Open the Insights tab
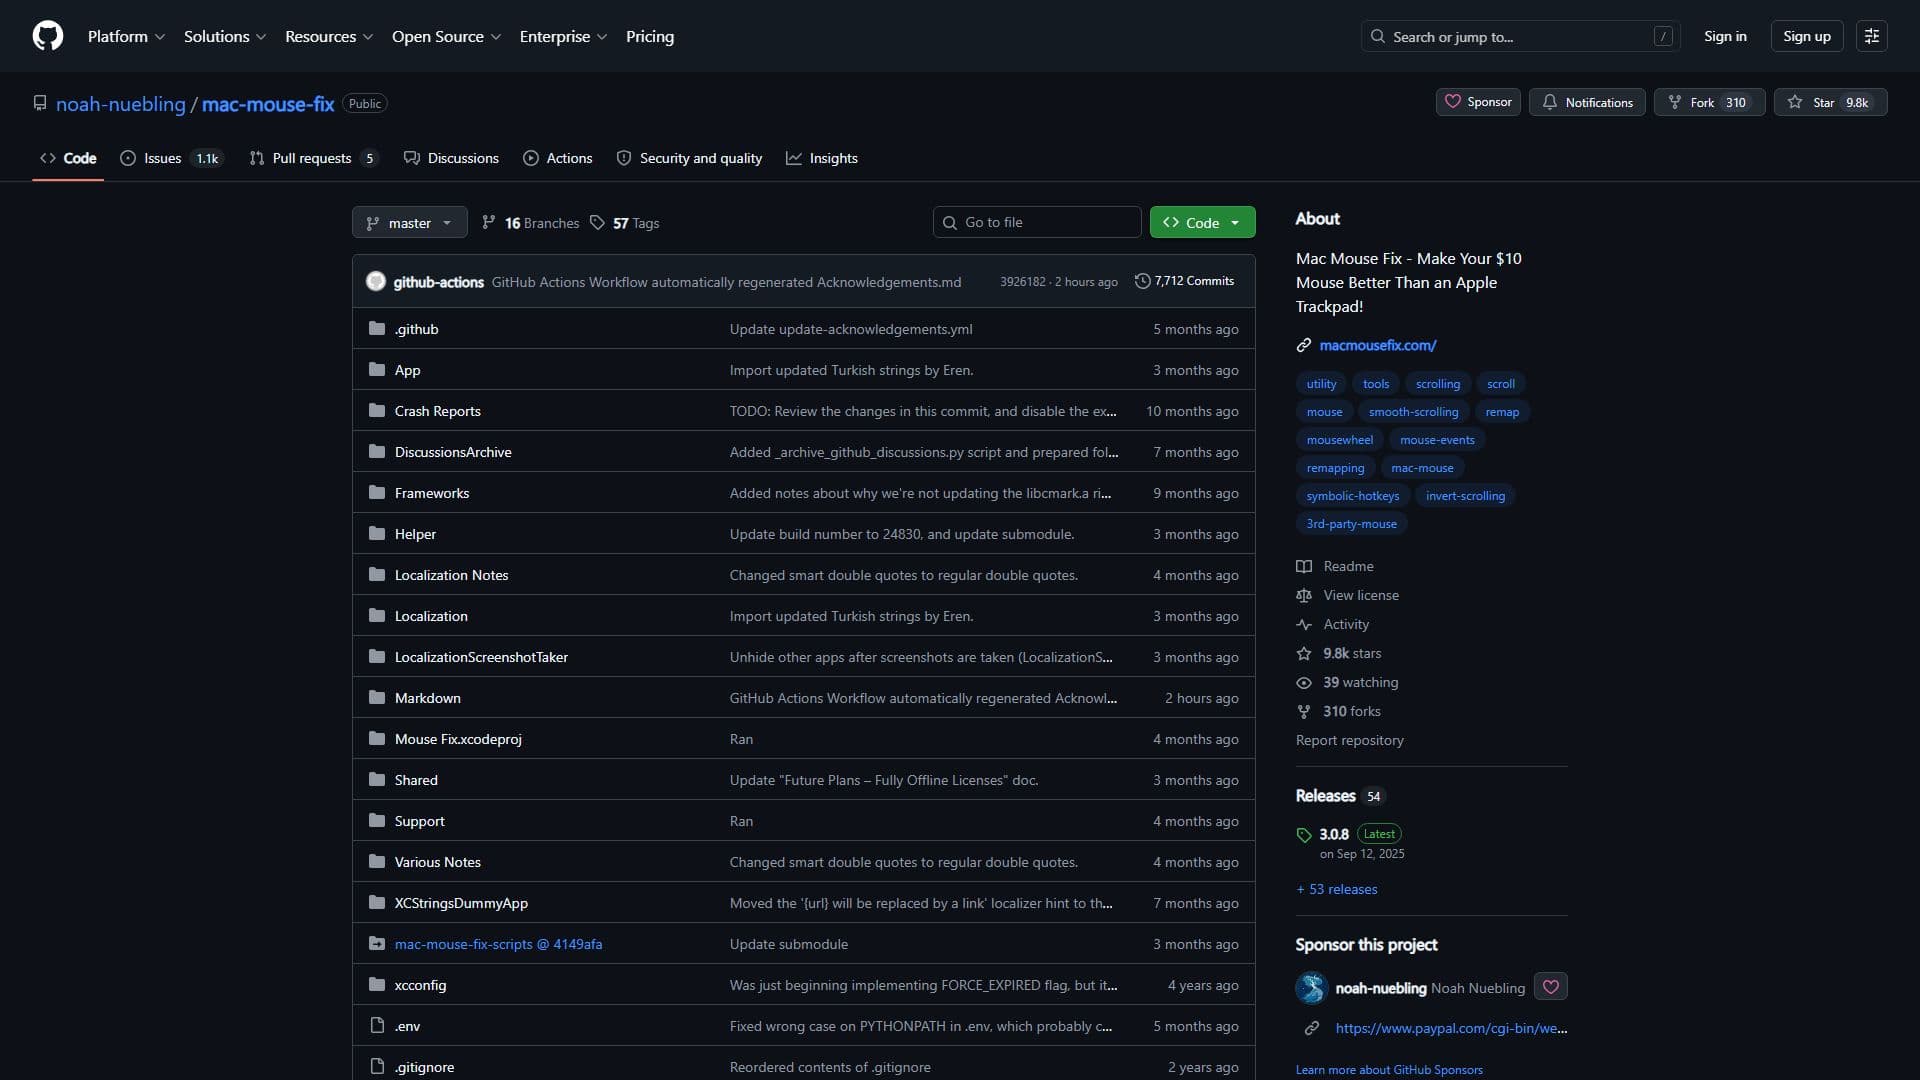Image resolution: width=1920 pixels, height=1080 pixels. click(822, 158)
